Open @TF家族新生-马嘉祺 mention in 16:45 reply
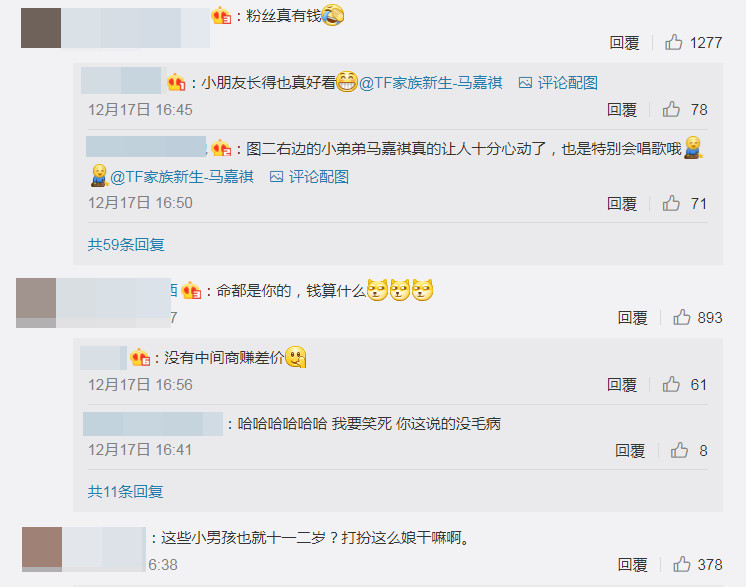The height and width of the screenshot is (587, 746). pyautogui.click(x=431, y=83)
